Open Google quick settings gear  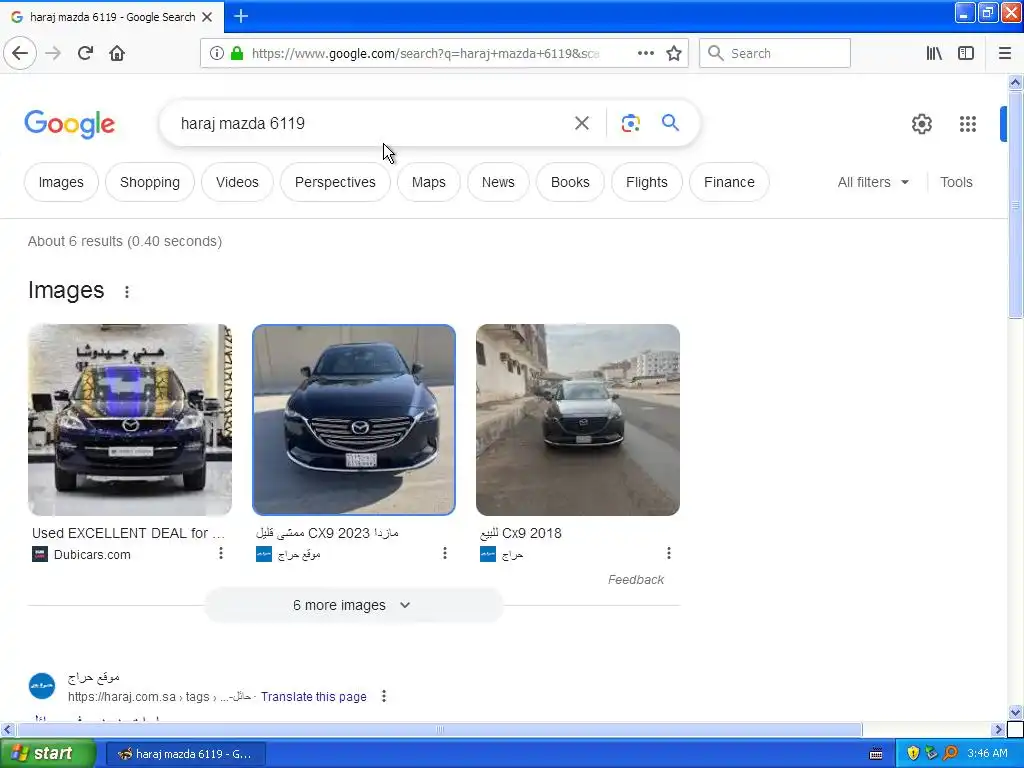tap(921, 124)
